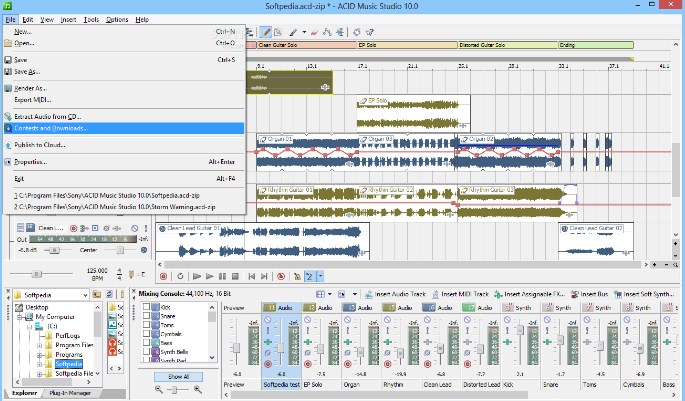The height and width of the screenshot is (401, 685).
Task: Zoom out the channel list magnifier
Action: coord(159,389)
